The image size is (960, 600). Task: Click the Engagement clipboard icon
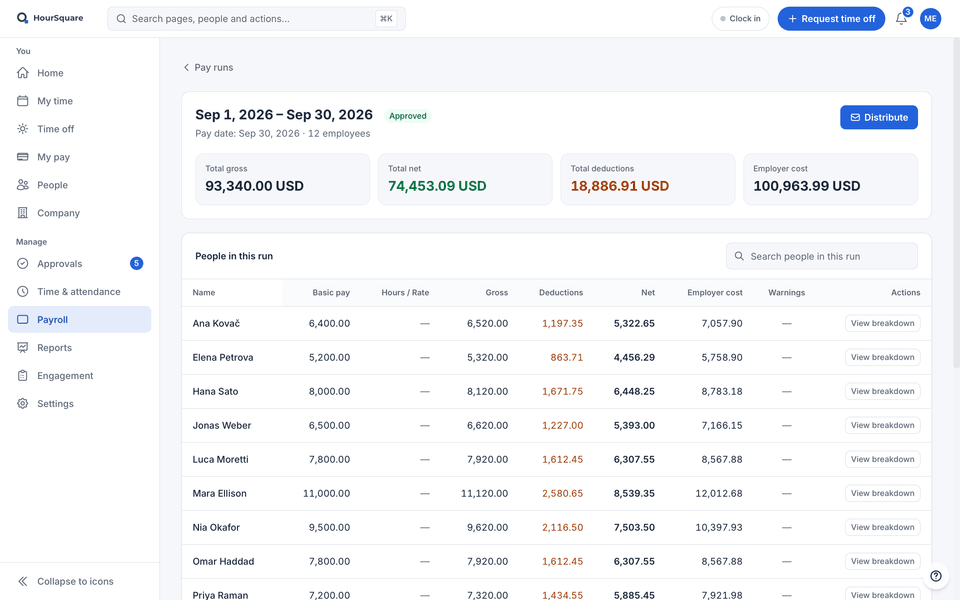click(23, 375)
